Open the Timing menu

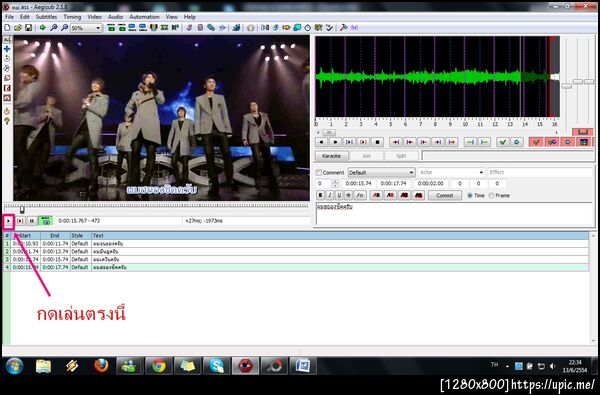pyautogui.click(x=72, y=17)
